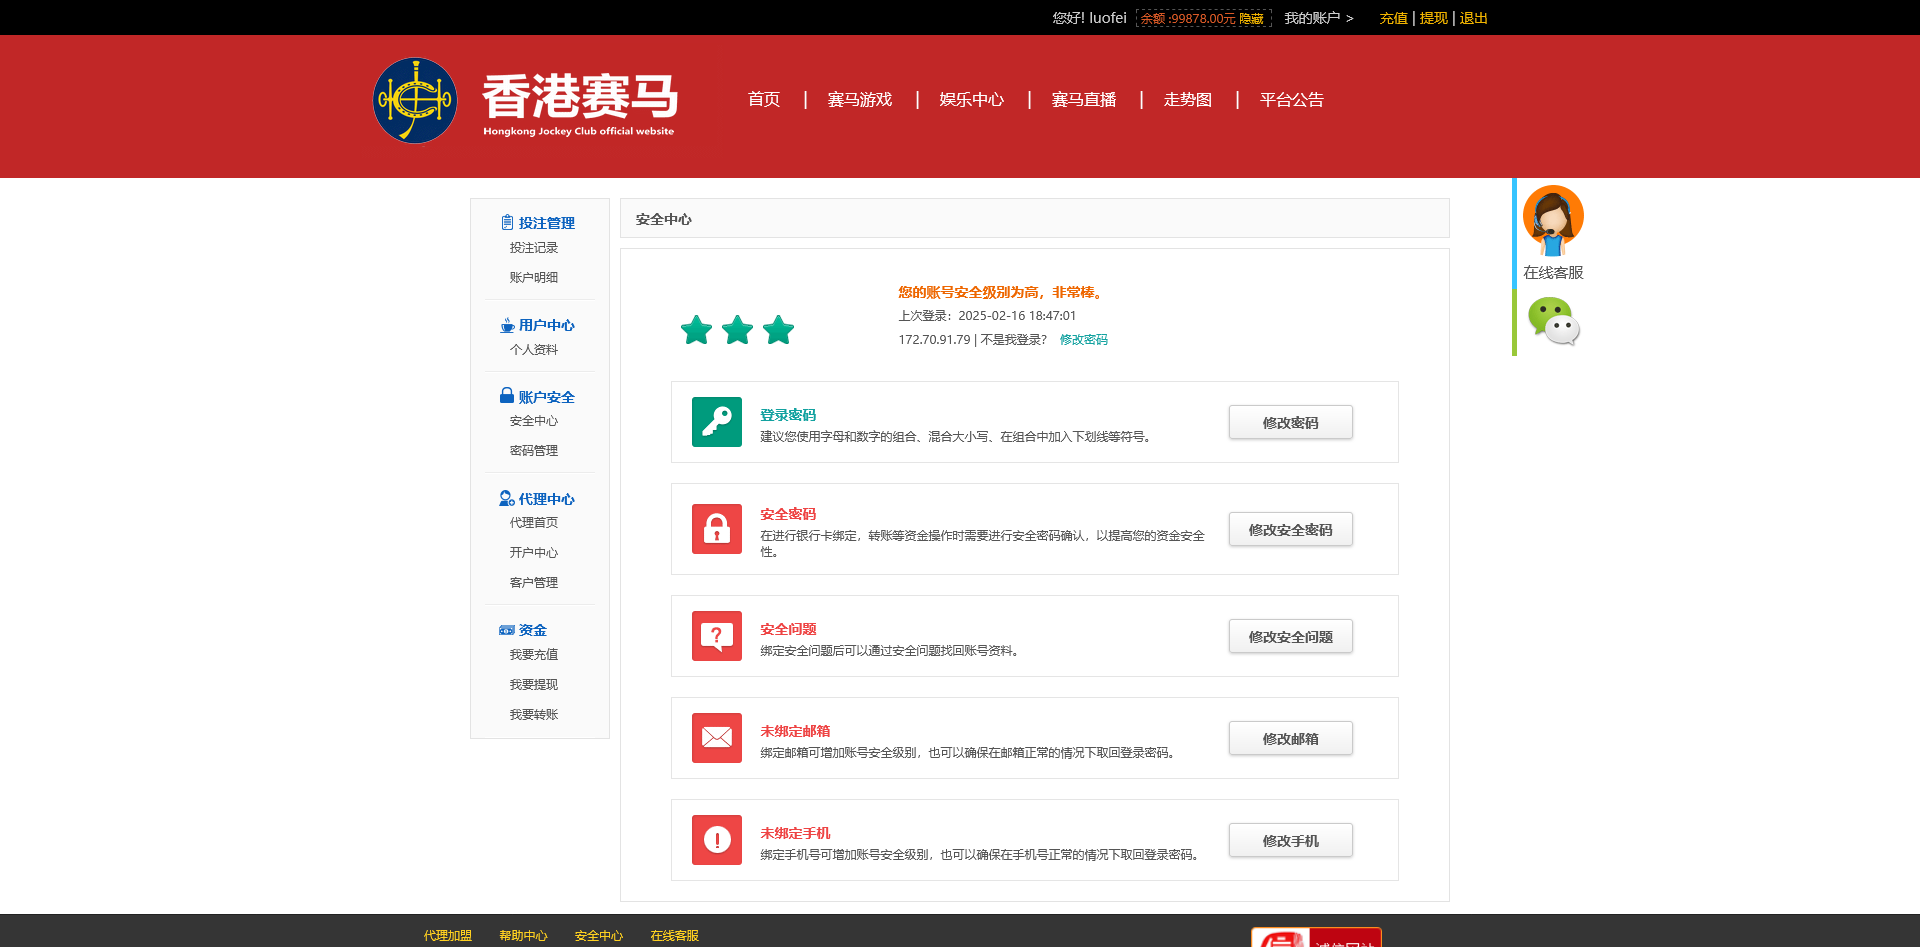Select 我要提现 in the sidebar
The height and width of the screenshot is (947, 1920).
click(533, 685)
